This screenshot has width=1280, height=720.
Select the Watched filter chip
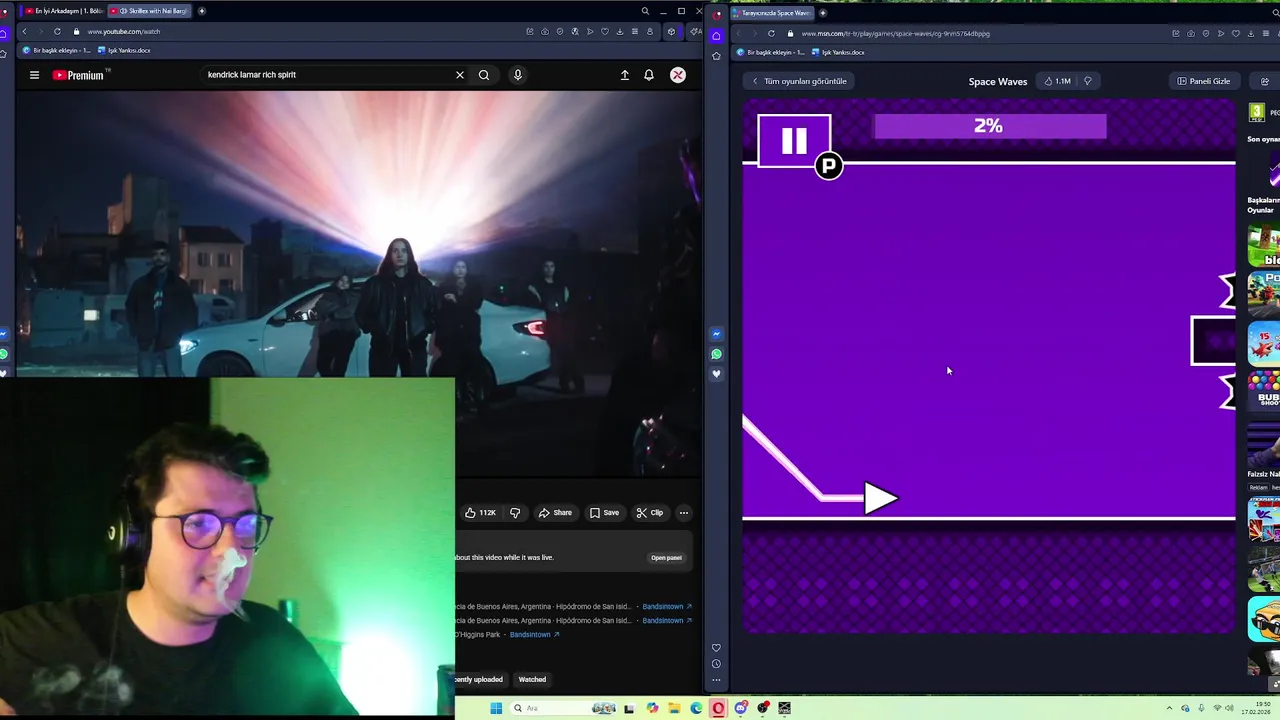[532, 680]
